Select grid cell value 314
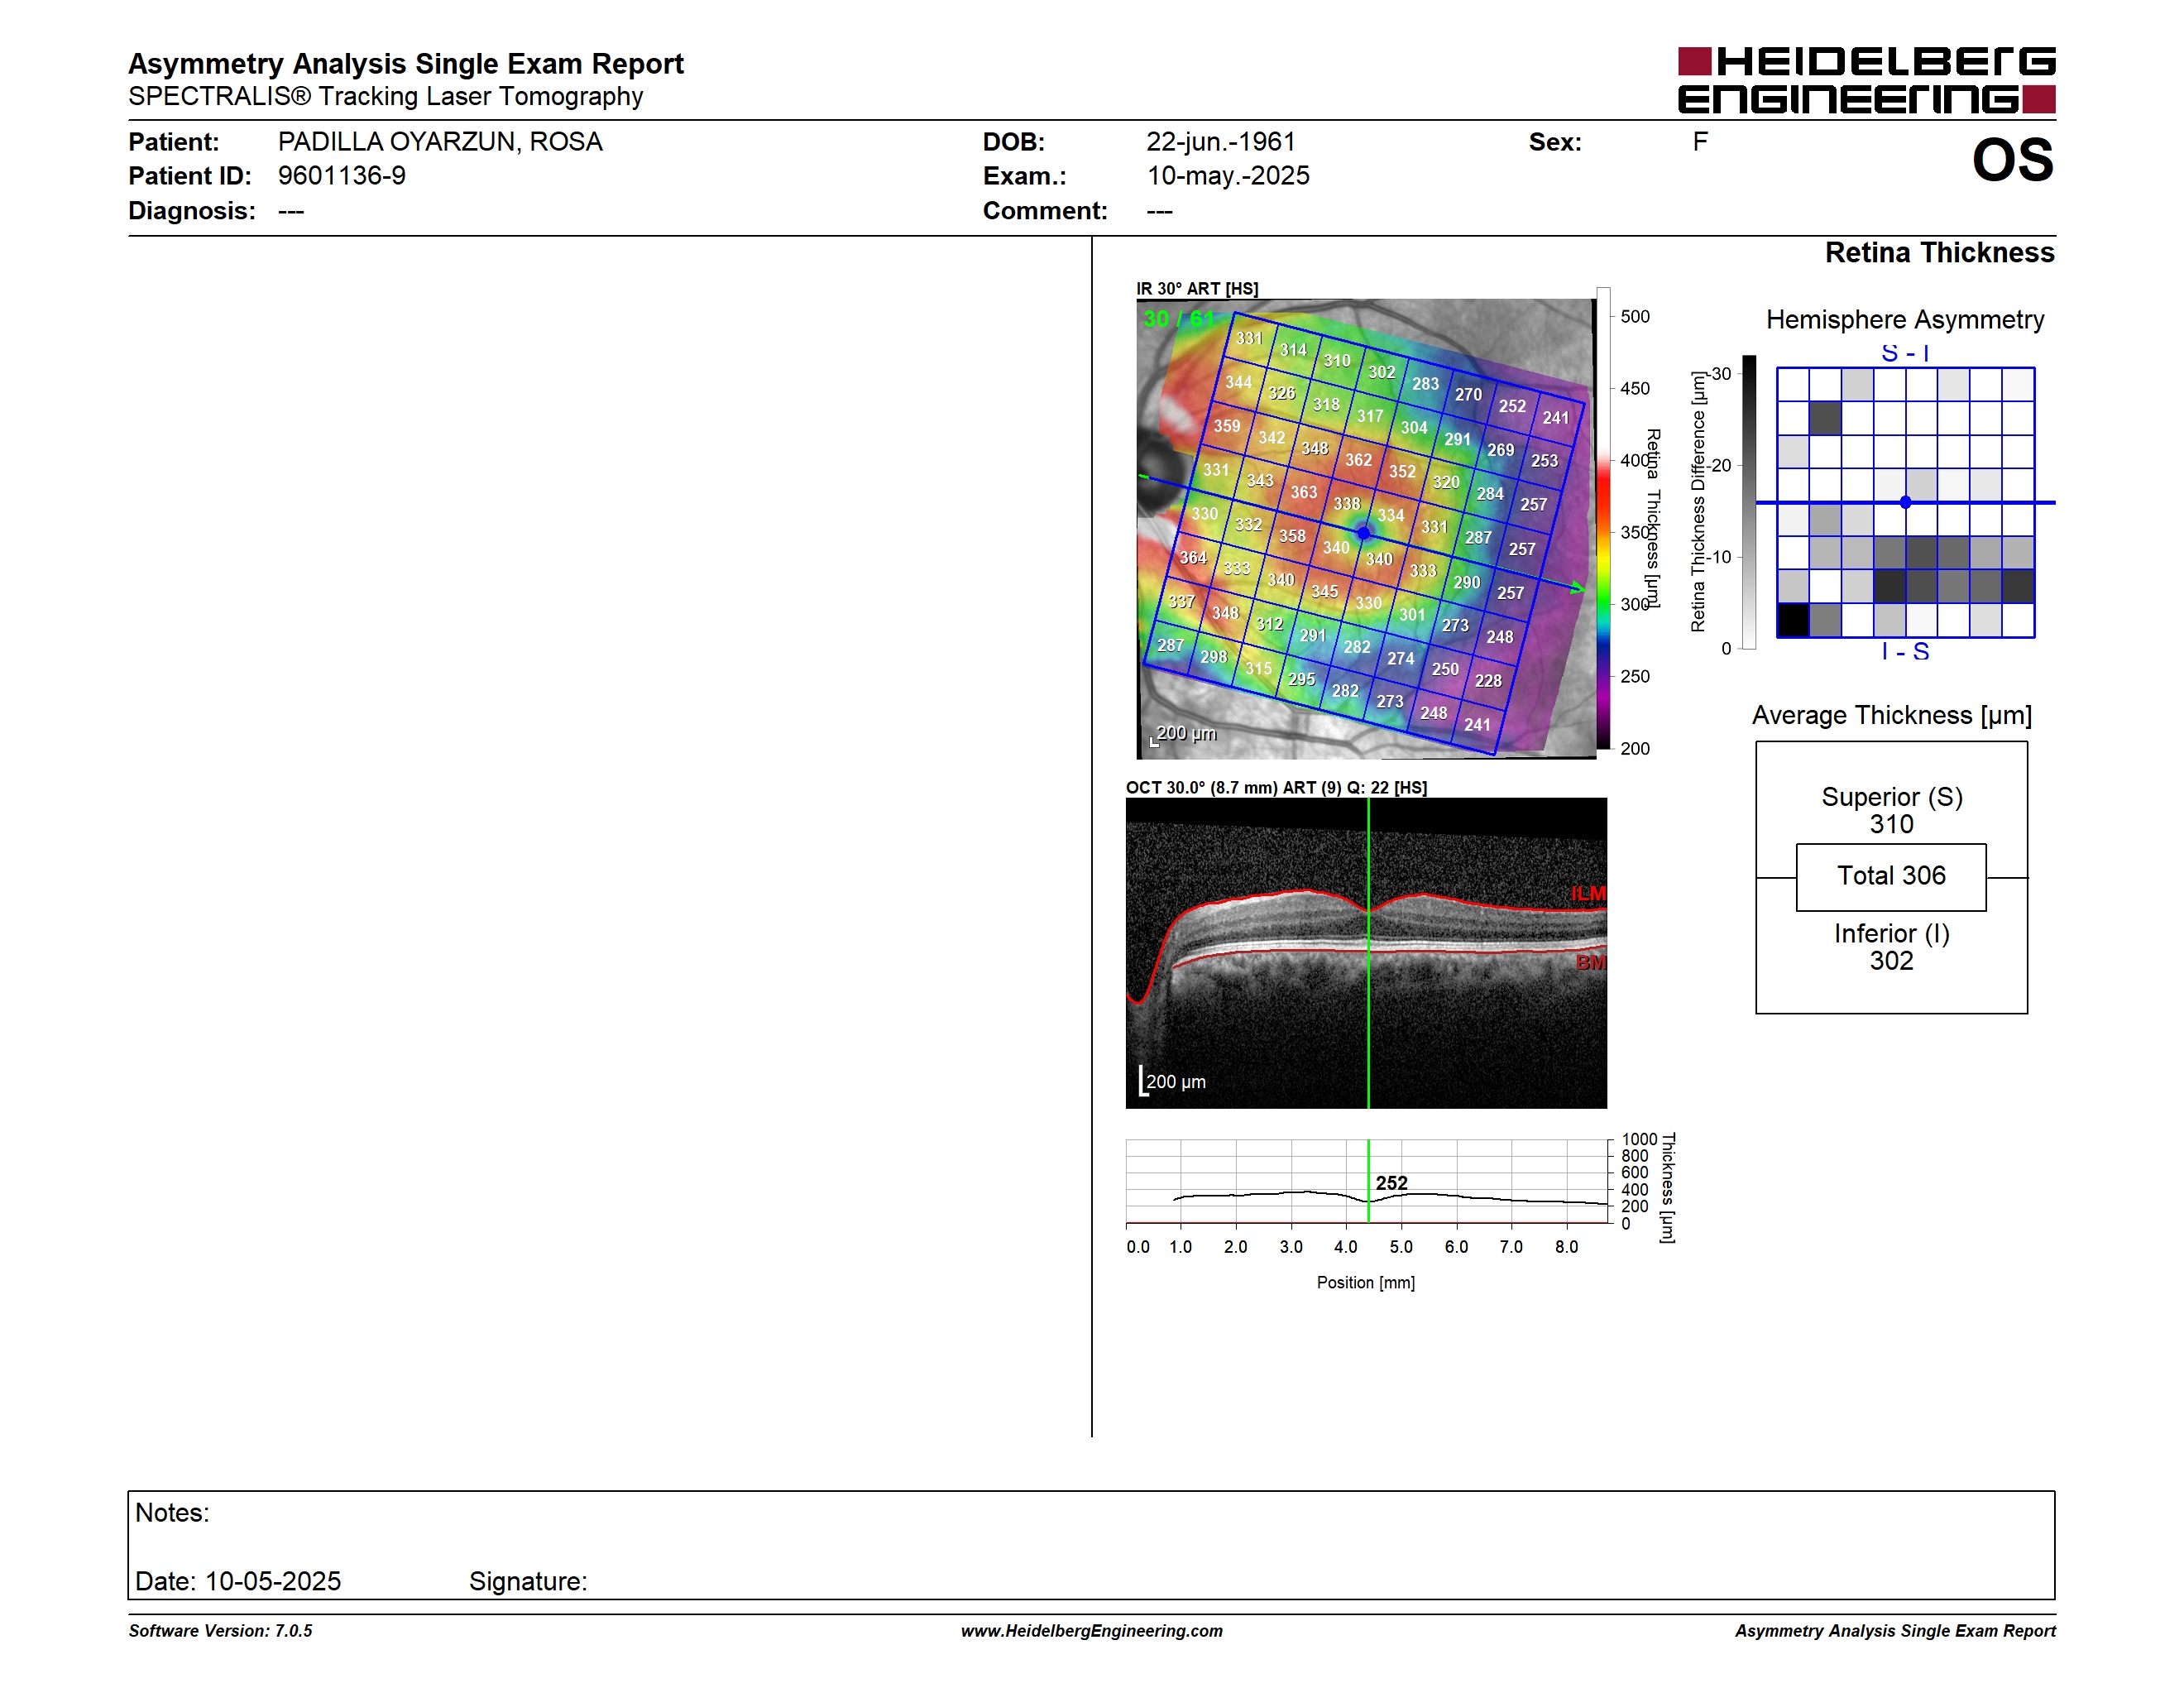 pos(1293,350)
